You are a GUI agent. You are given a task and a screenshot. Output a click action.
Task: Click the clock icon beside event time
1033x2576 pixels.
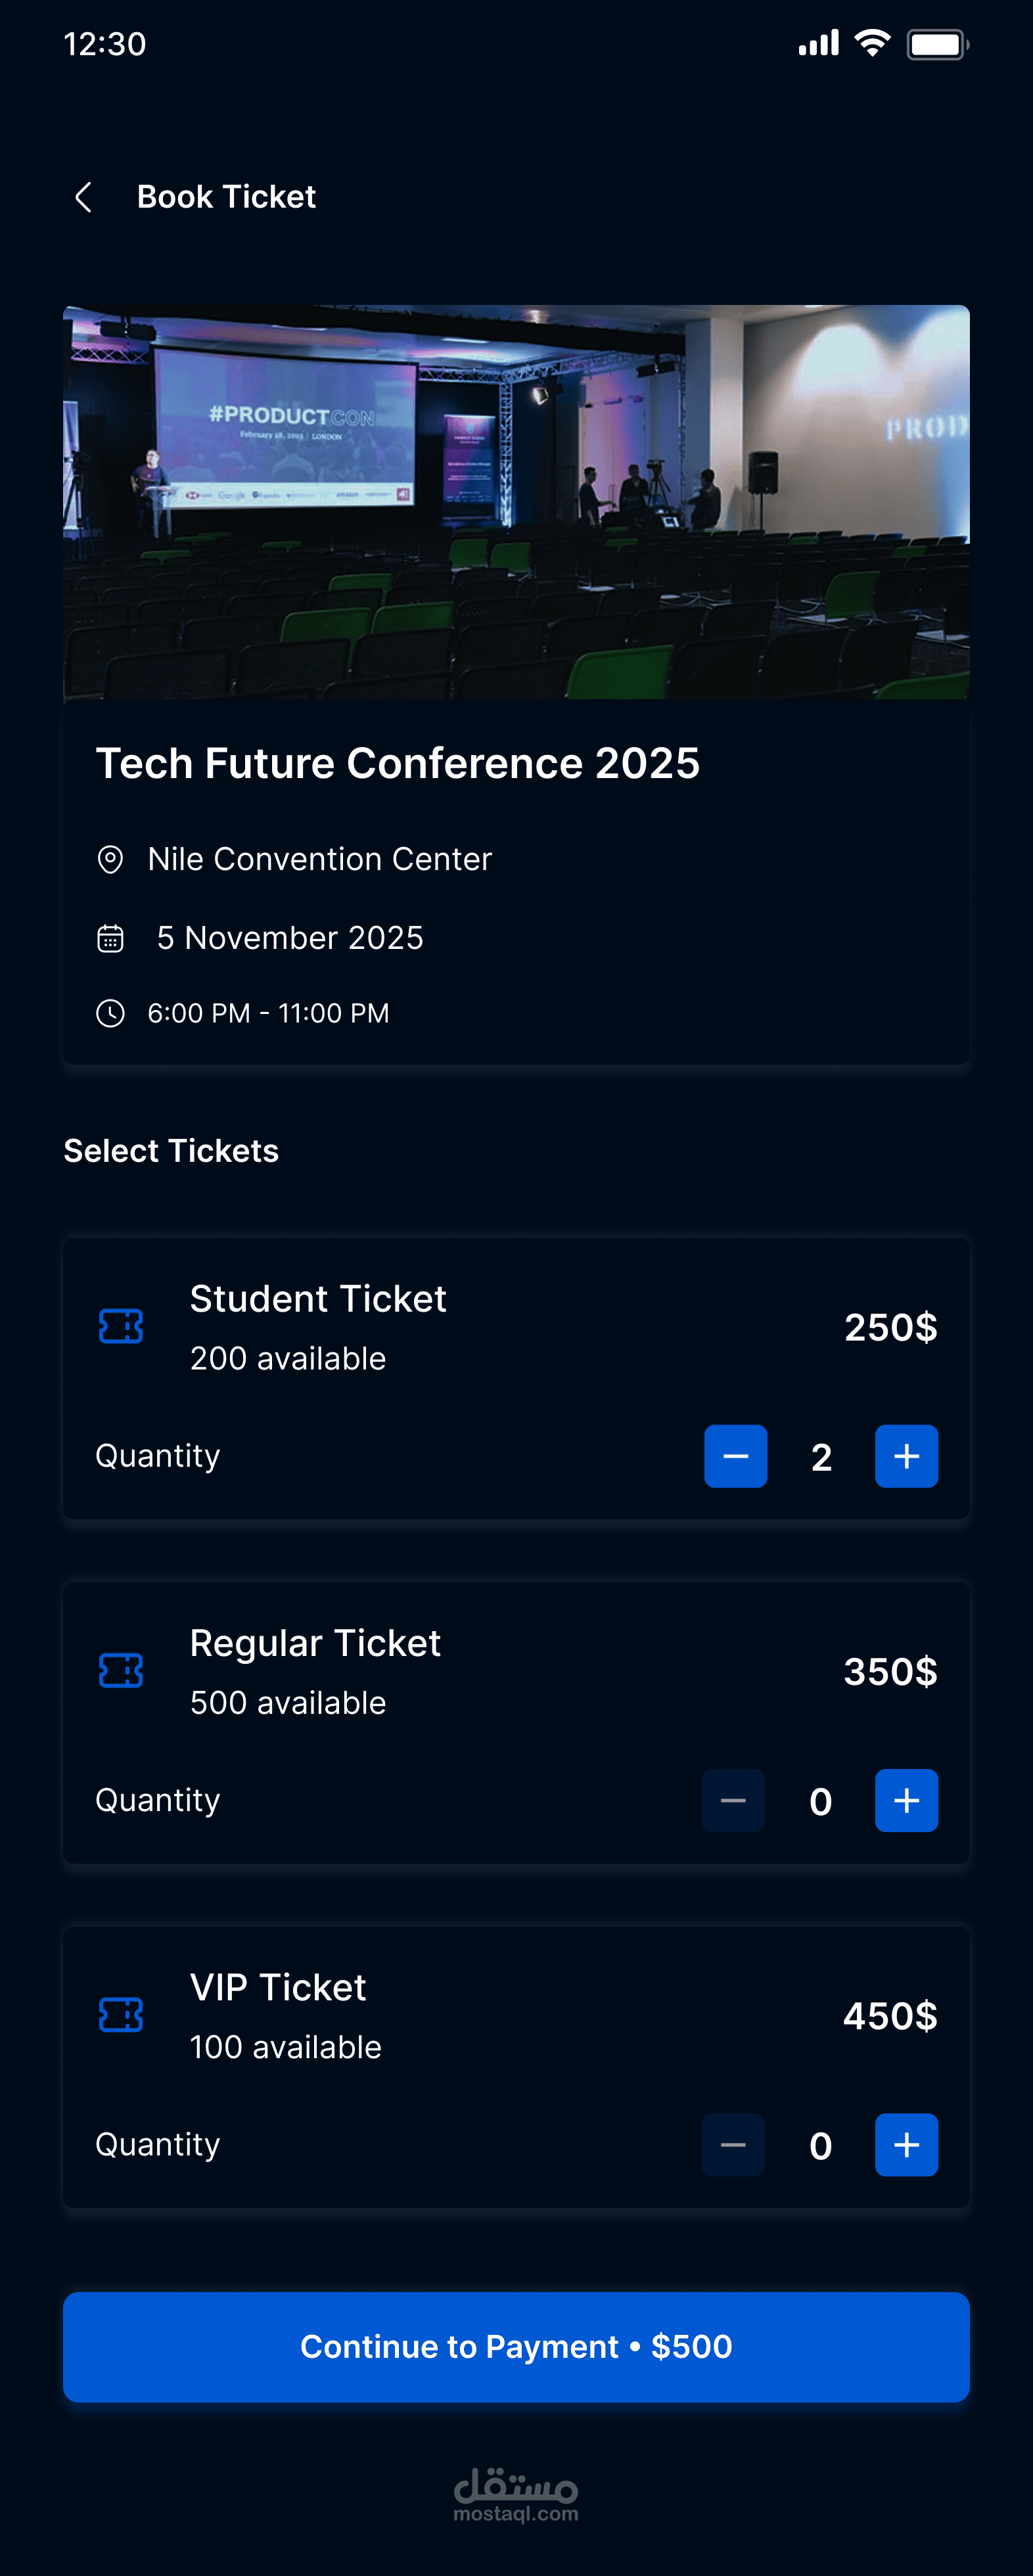(x=110, y=1013)
